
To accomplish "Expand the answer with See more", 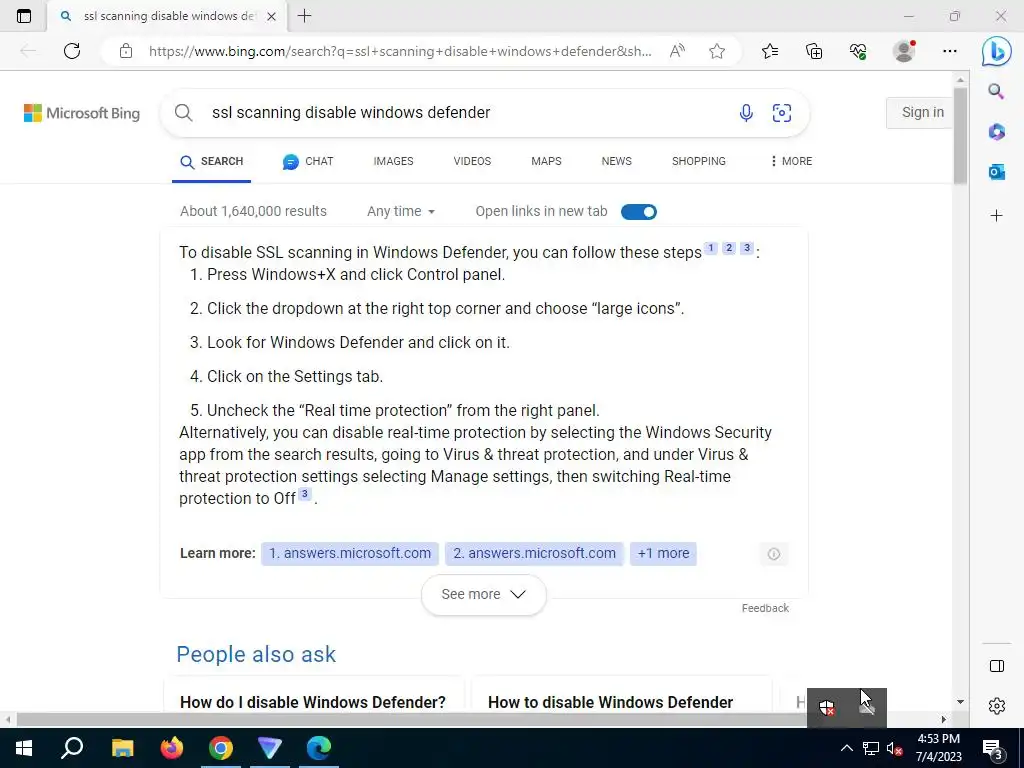I will 483,594.
